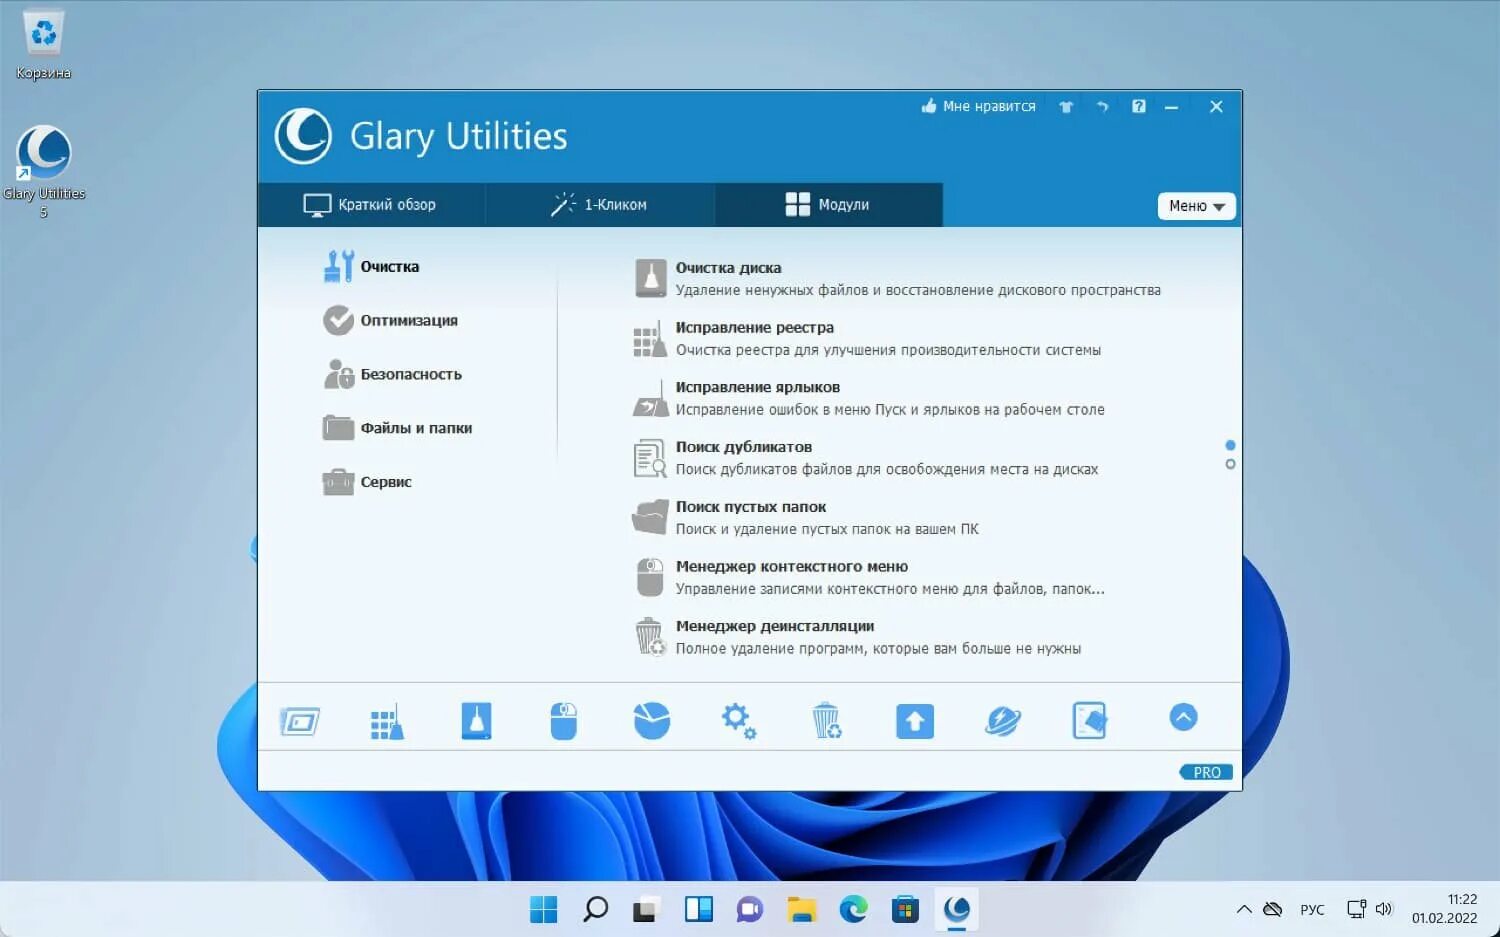
Task: Switch to 1-Кликом tab
Action: click(599, 205)
